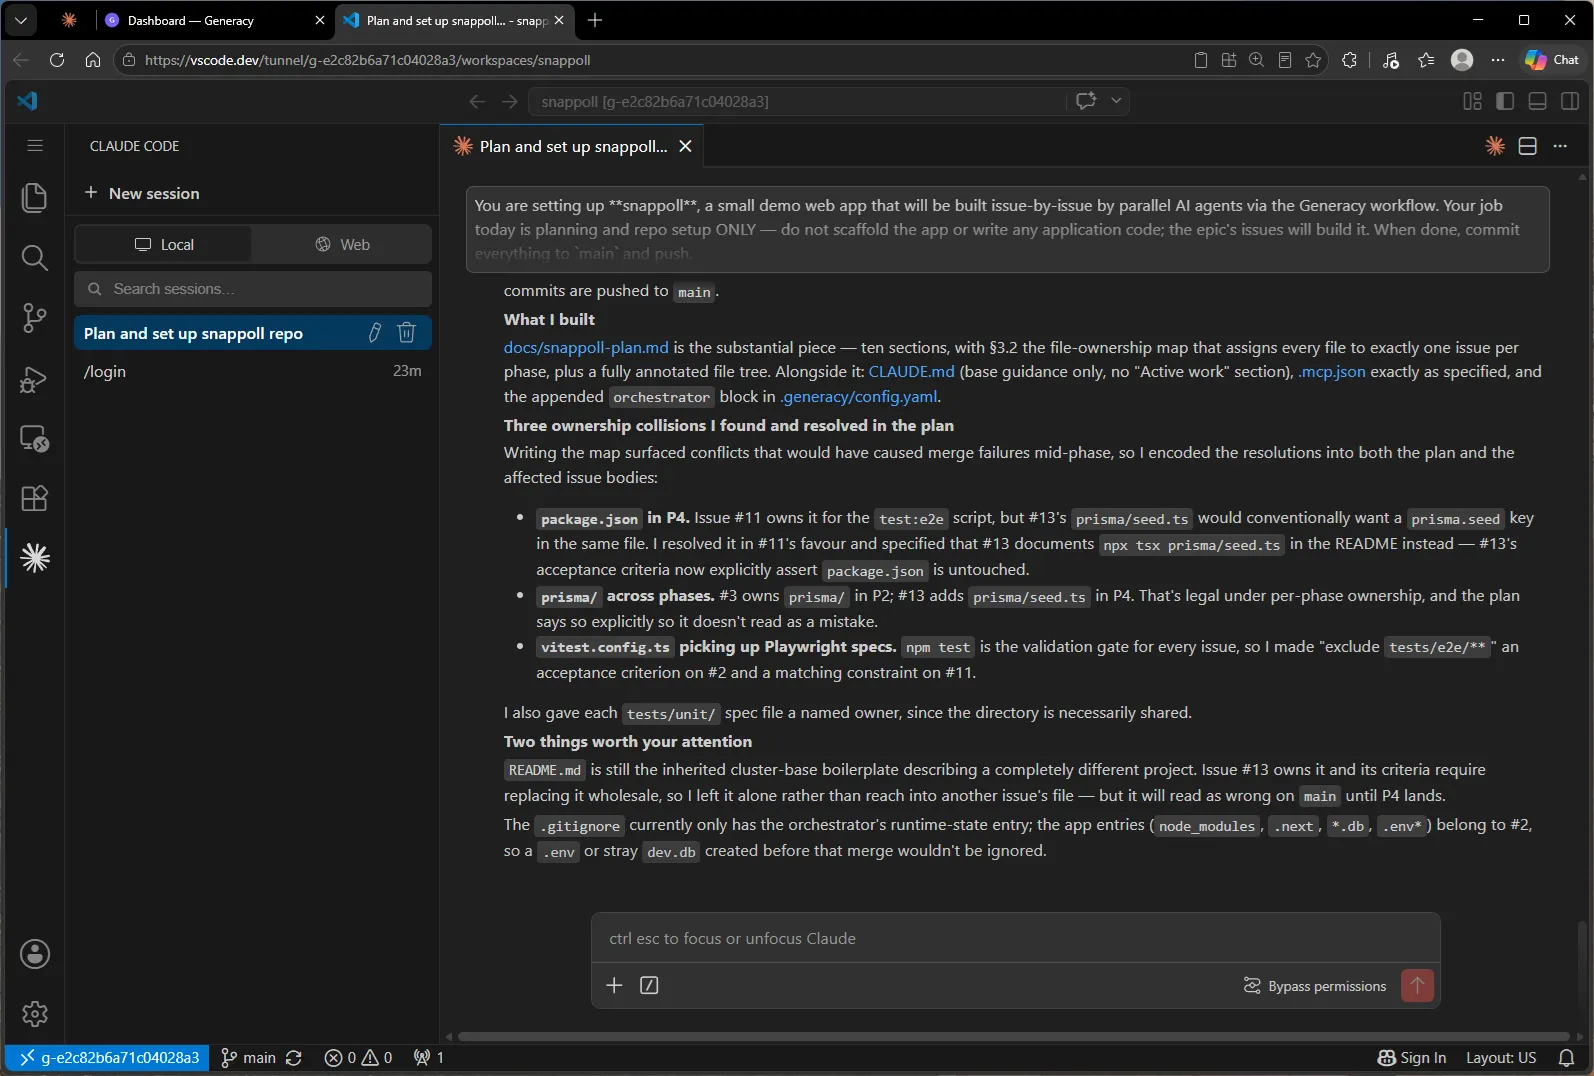Open Extensions view in activity bar
1594x1076 pixels.
(x=34, y=498)
